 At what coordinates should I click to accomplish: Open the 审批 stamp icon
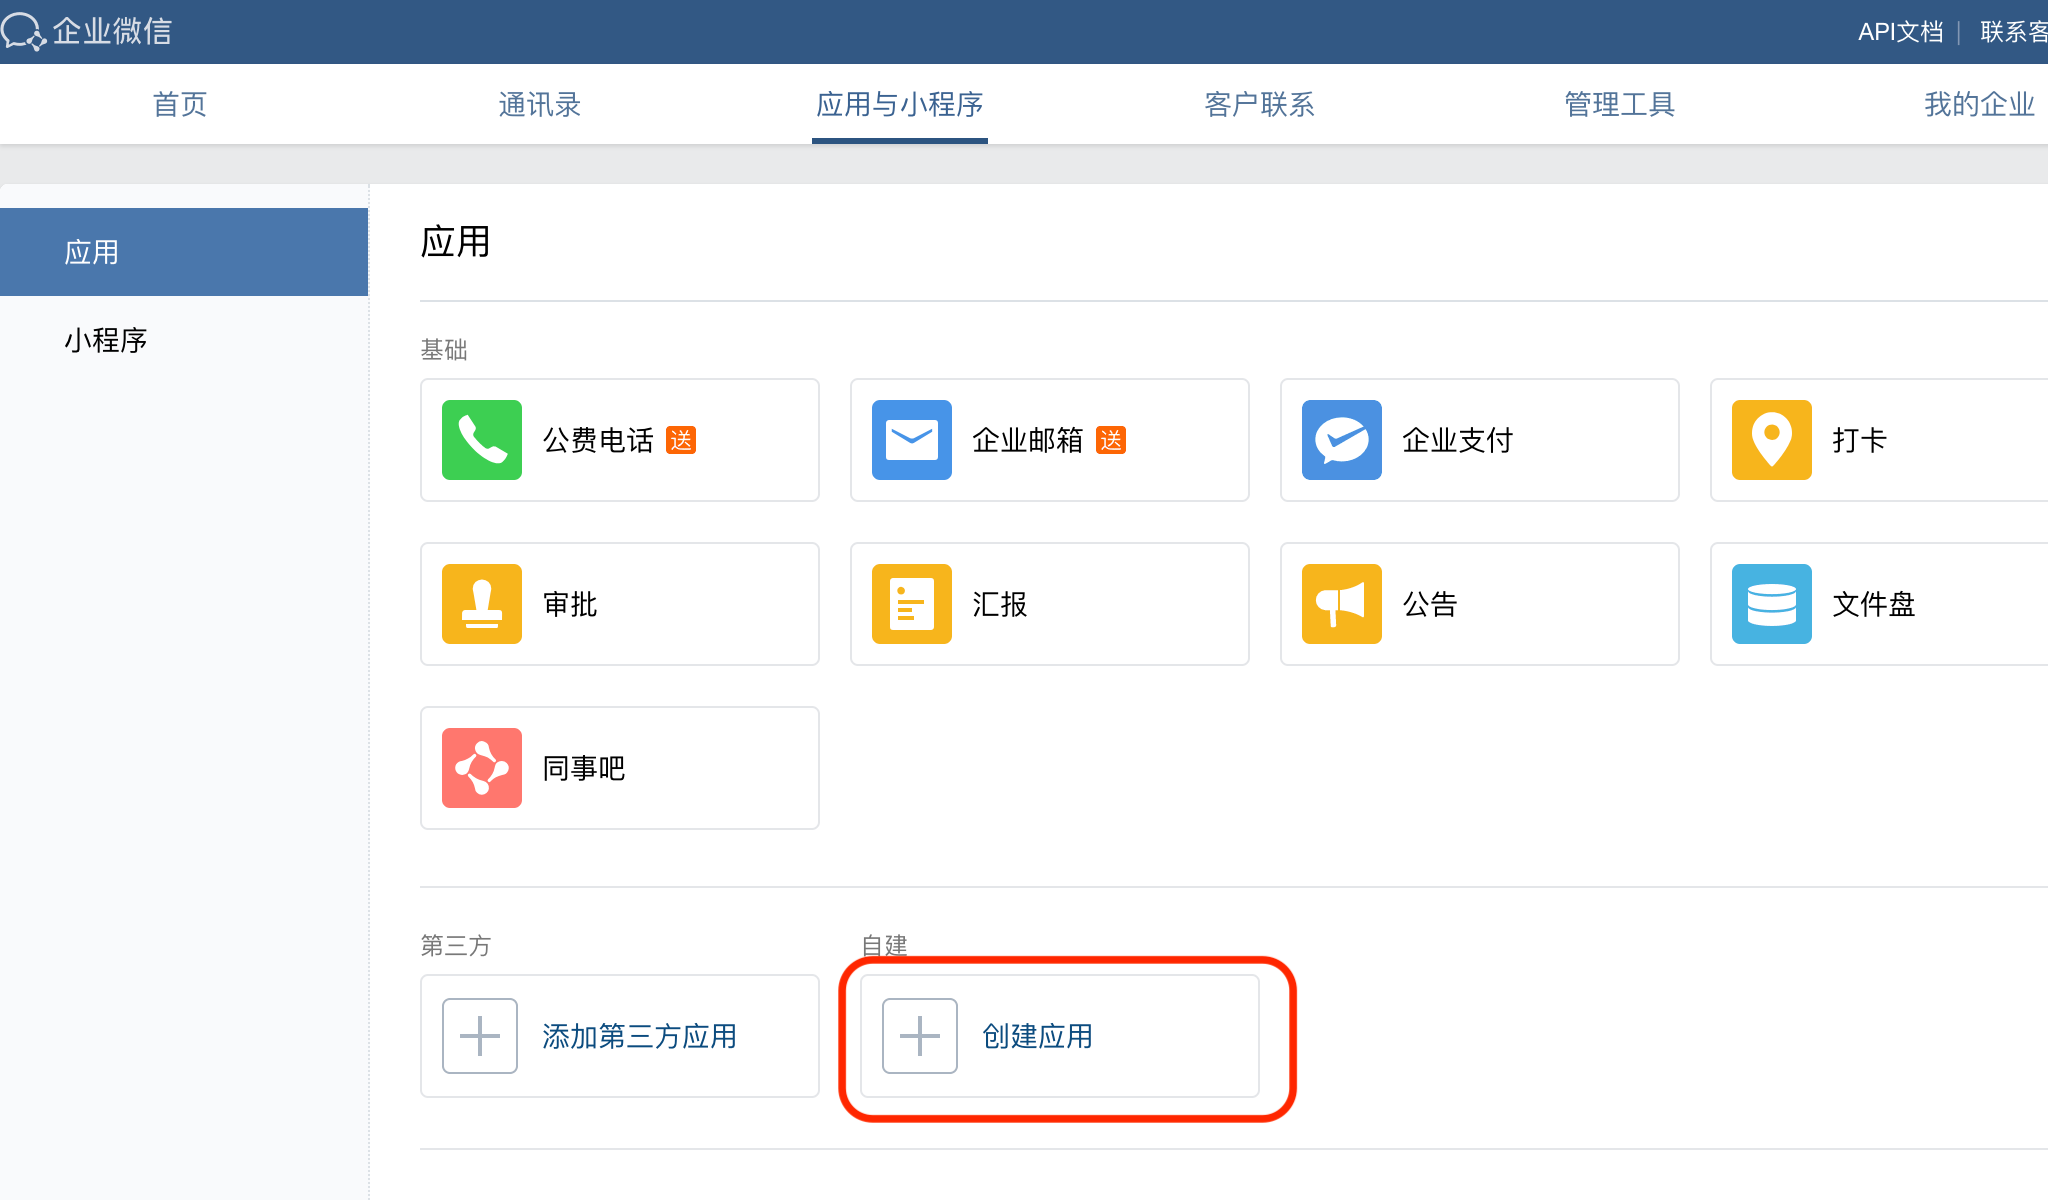pyautogui.click(x=482, y=604)
